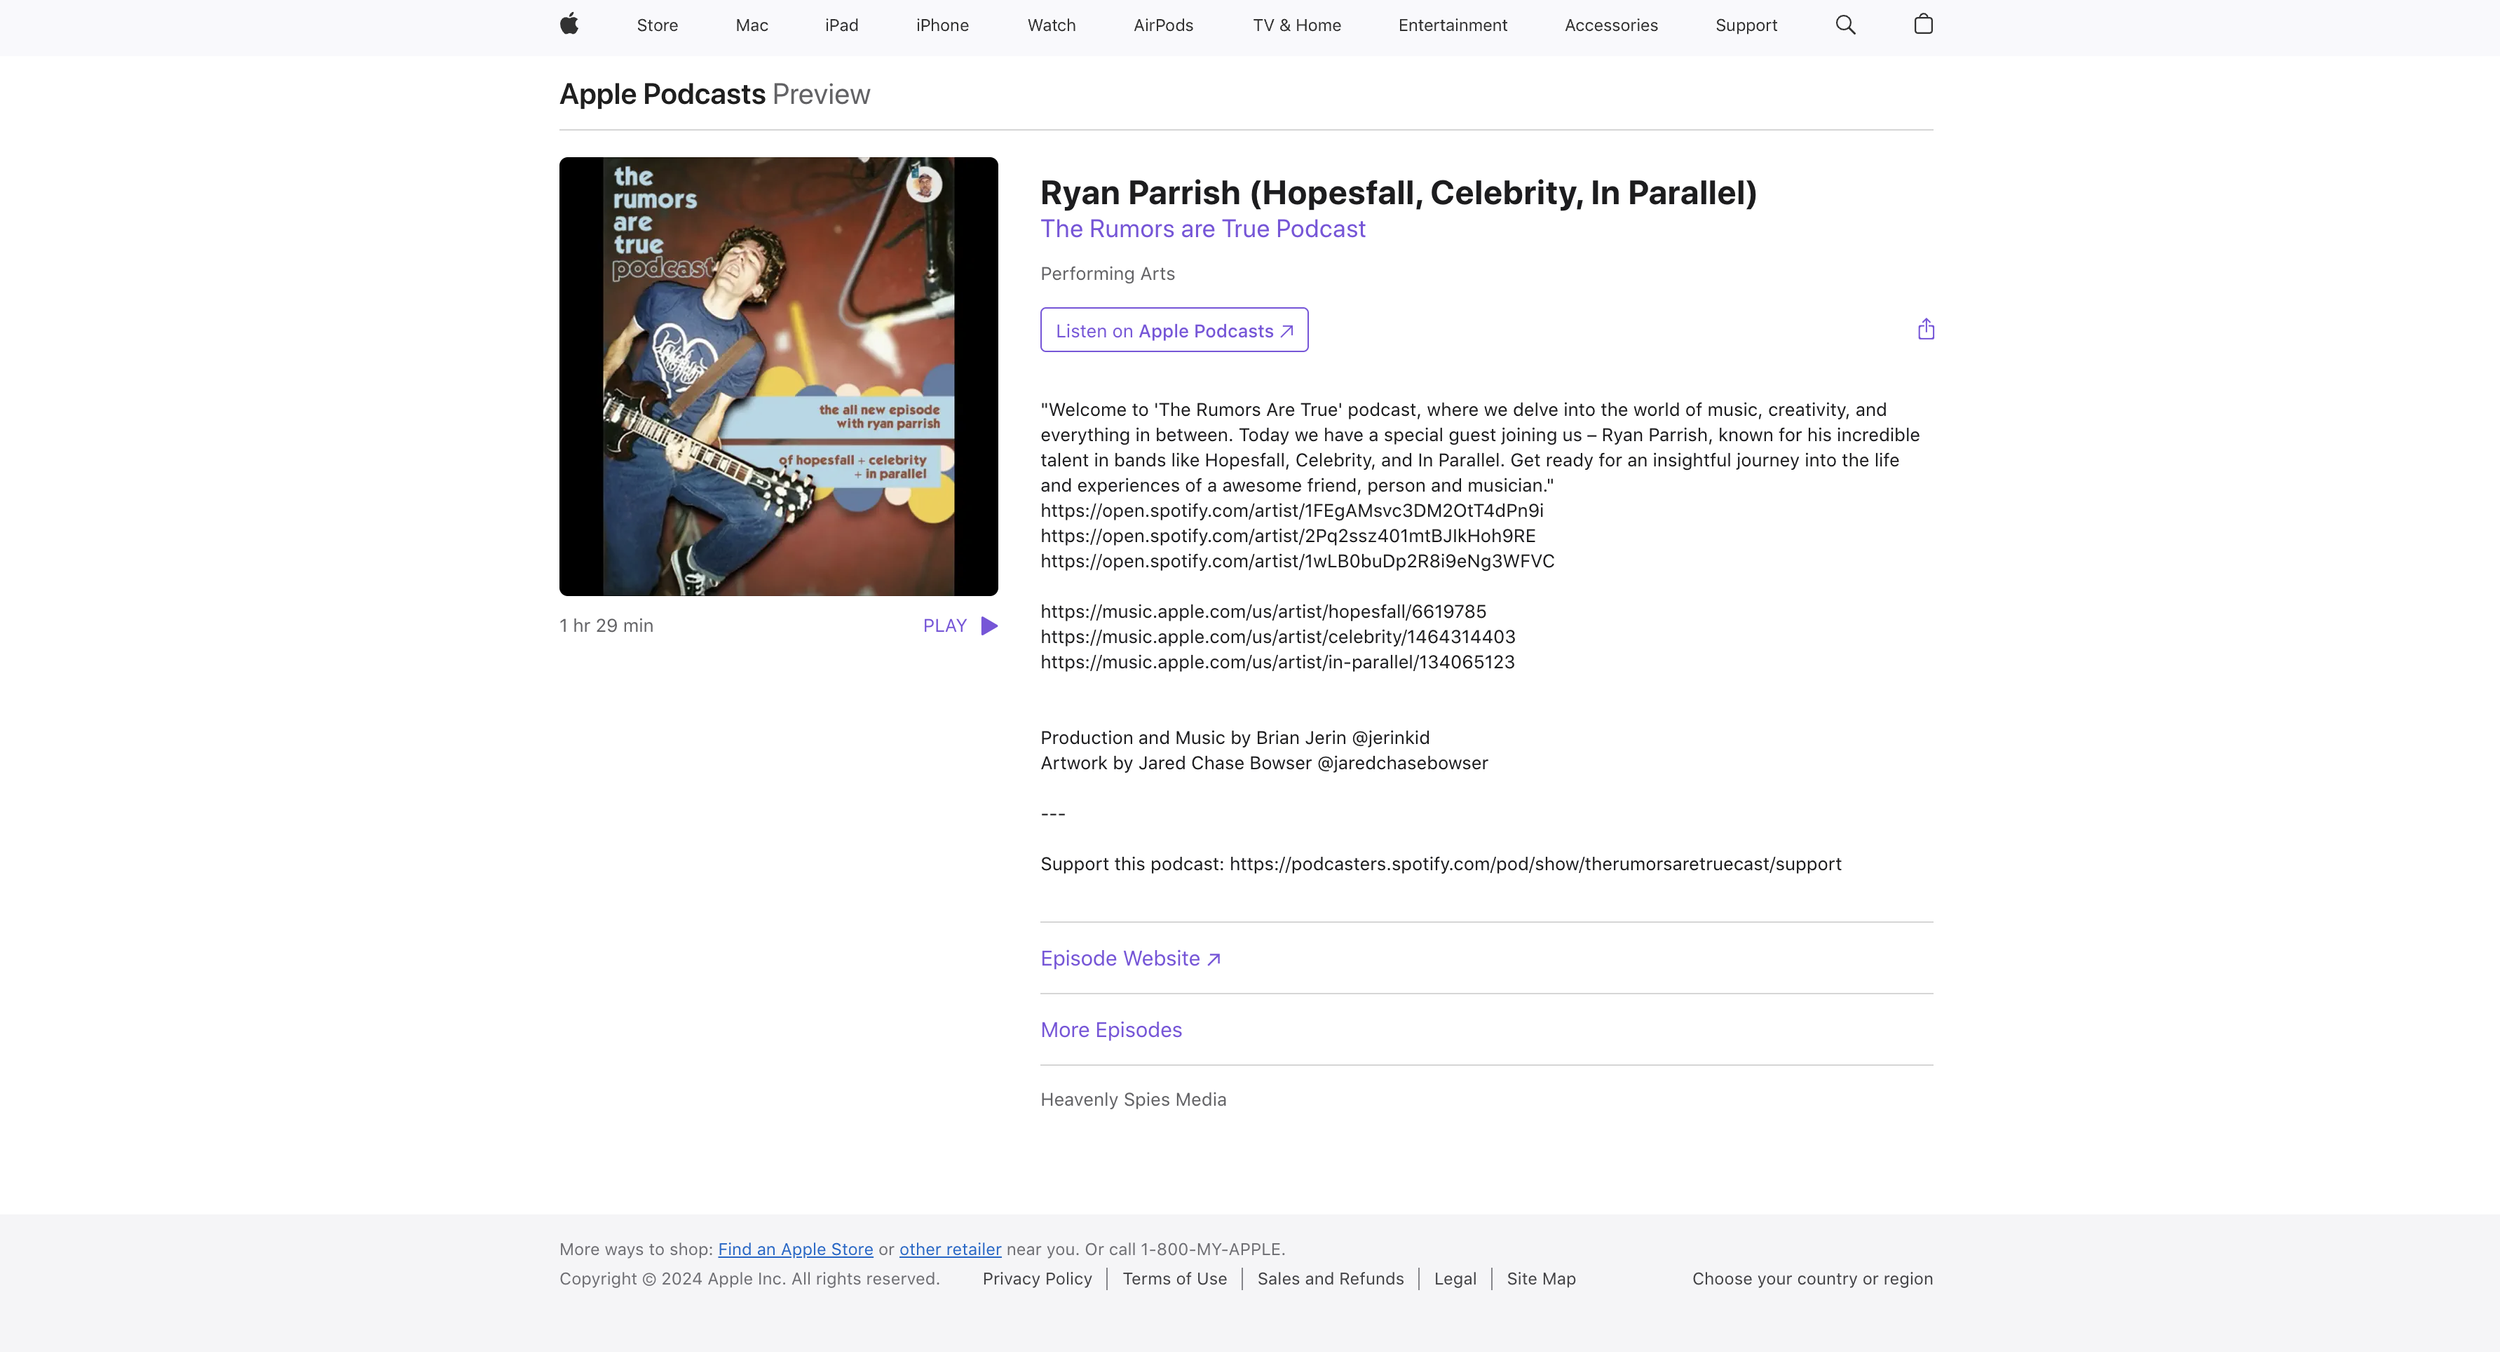
Task: Open the Legal footer link
Action: click(1454, 1279)
